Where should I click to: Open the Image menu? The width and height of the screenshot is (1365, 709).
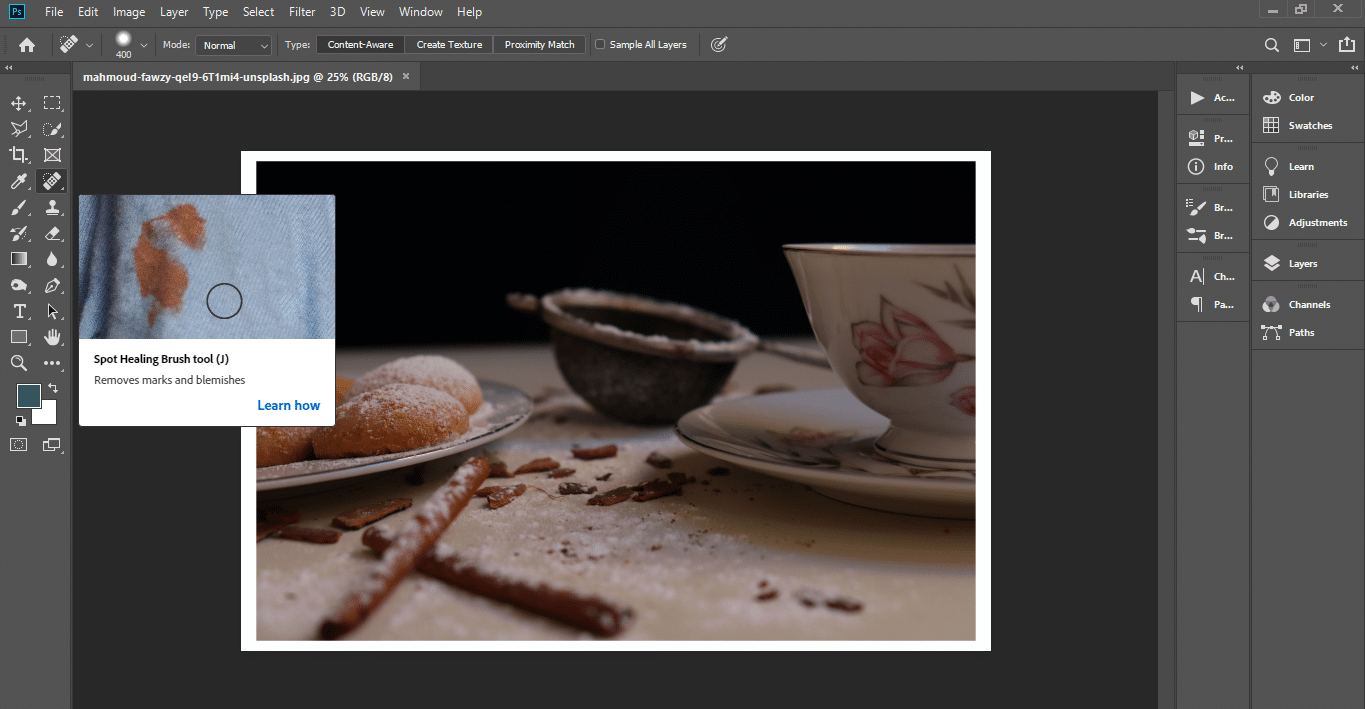coord(129,12)
